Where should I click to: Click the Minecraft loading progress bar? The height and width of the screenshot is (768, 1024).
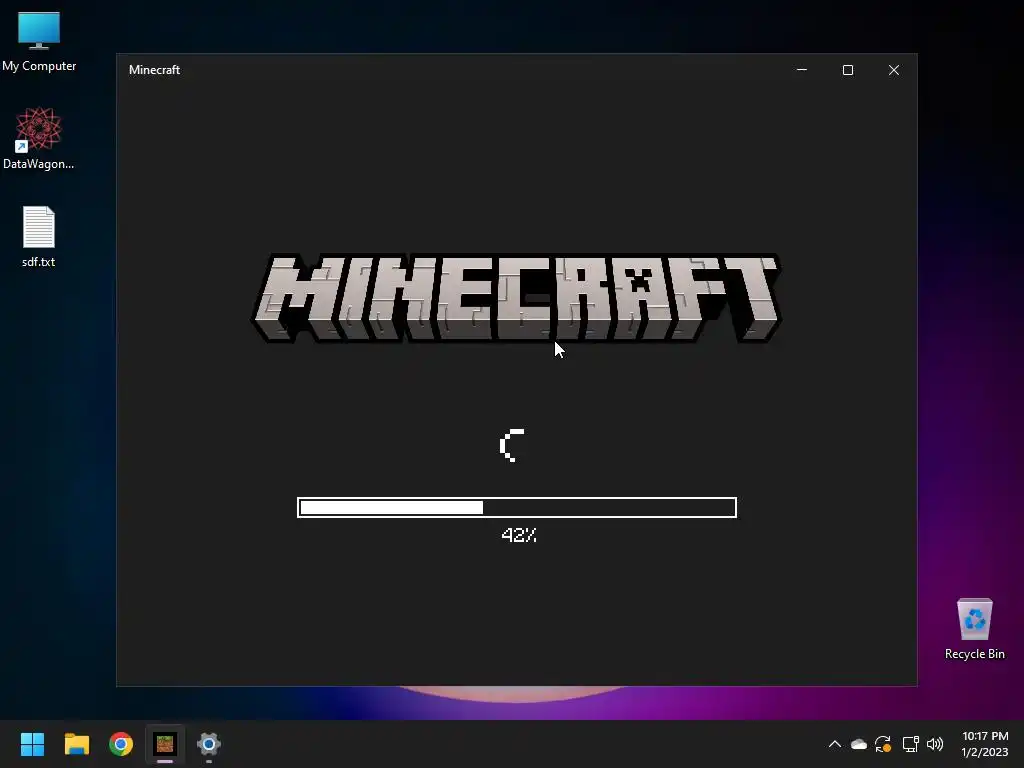pyautogui.click(x=517, y=507)
